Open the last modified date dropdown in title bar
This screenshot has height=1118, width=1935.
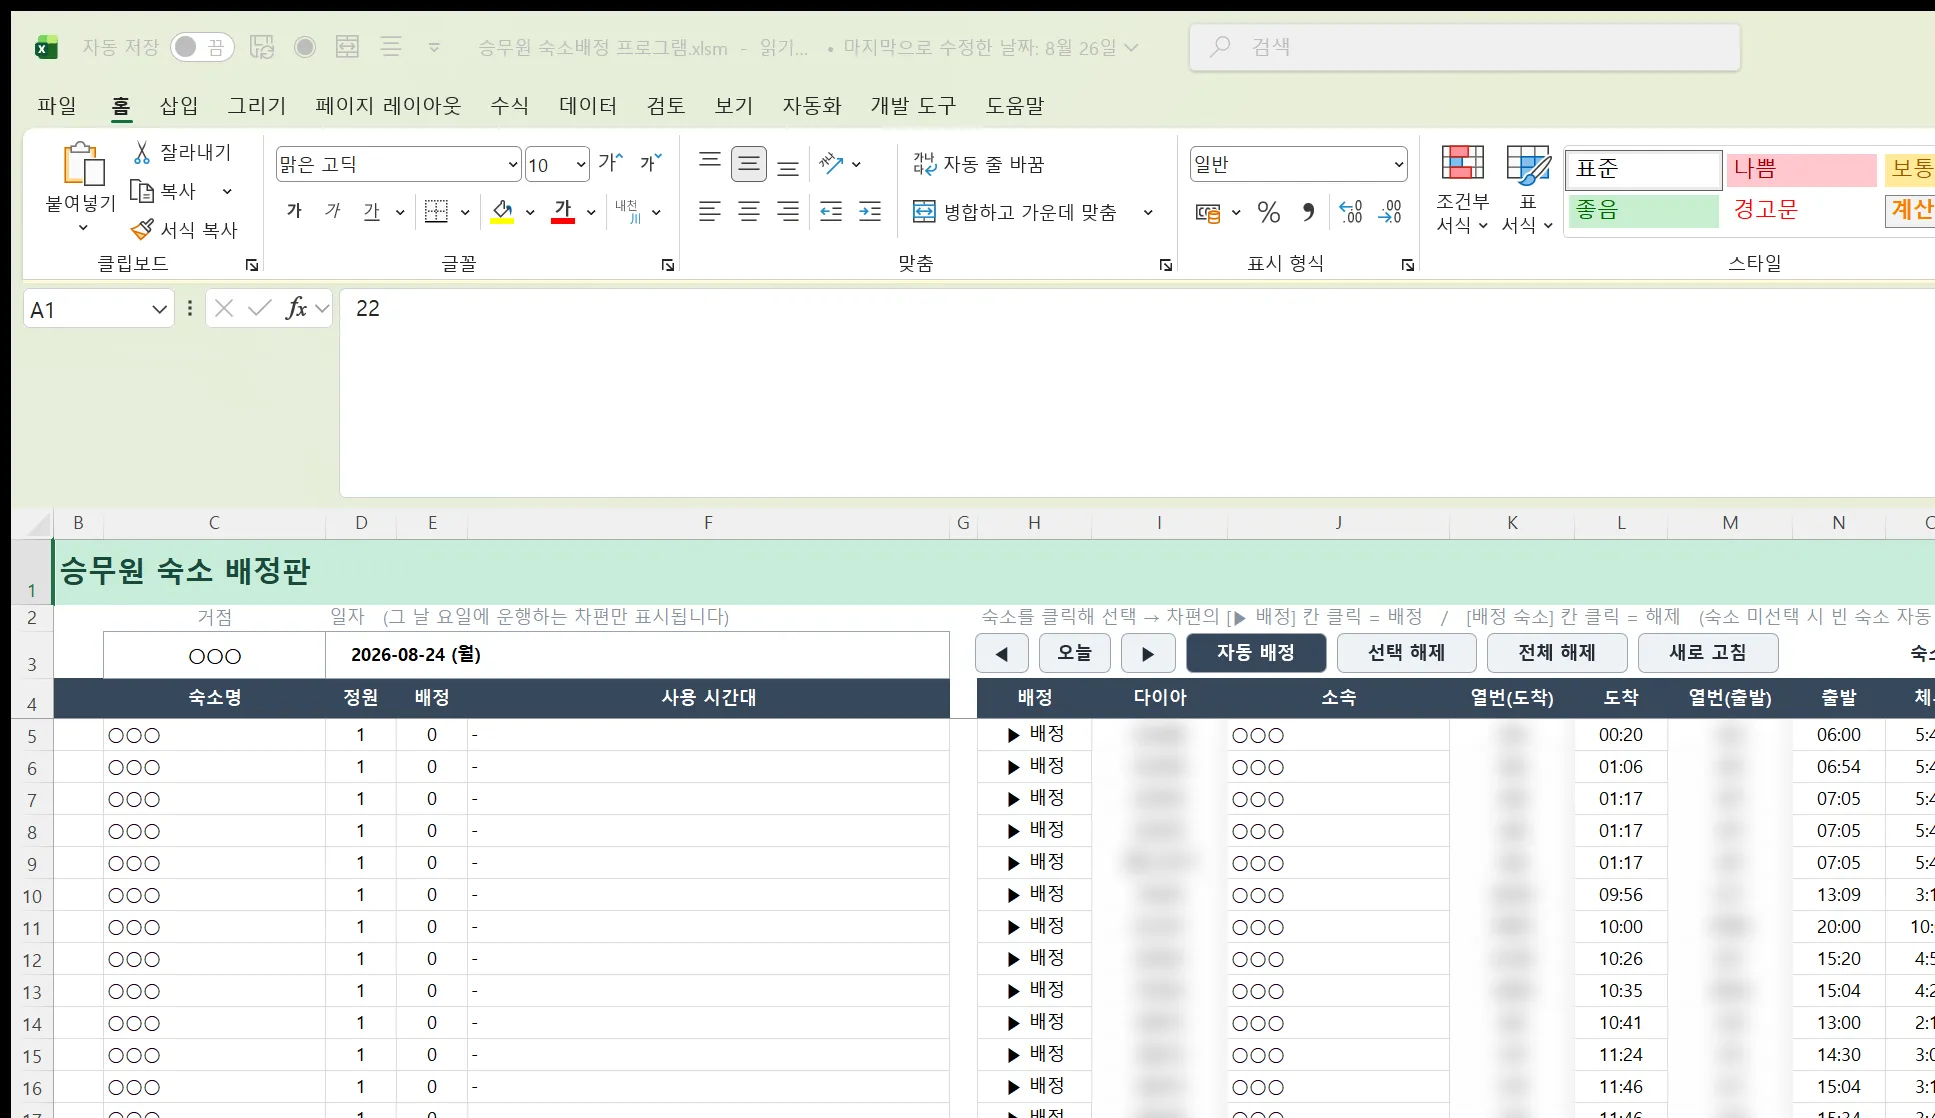1131,47
